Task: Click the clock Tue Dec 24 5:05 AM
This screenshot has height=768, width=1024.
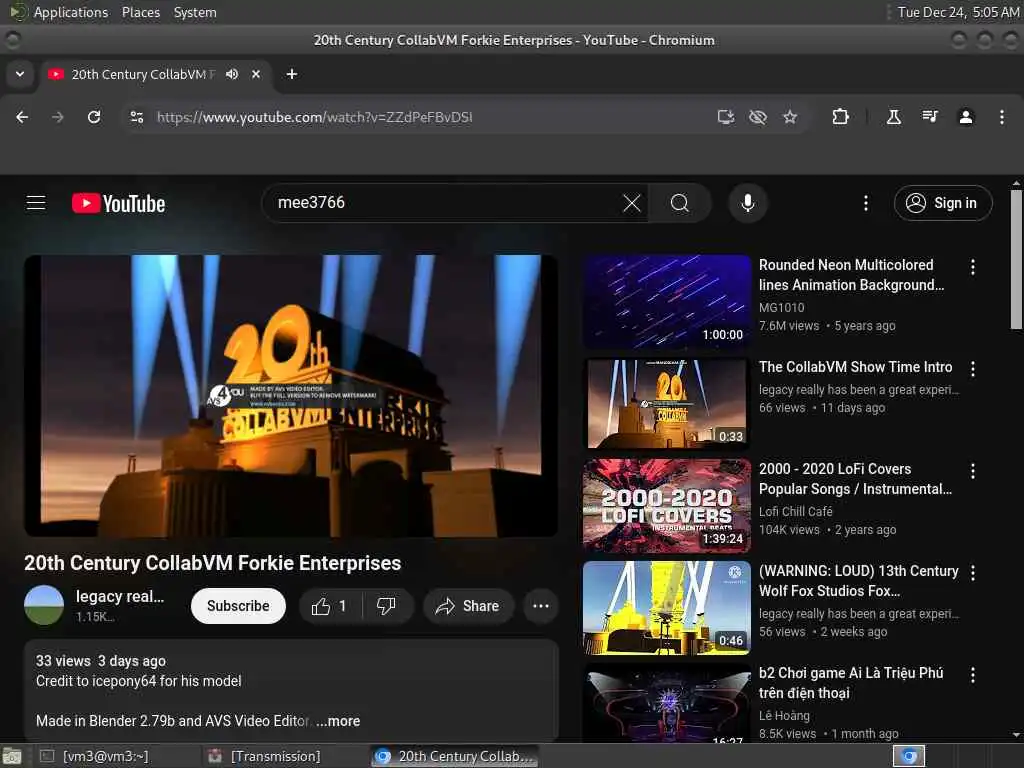Action: [958, 12]
